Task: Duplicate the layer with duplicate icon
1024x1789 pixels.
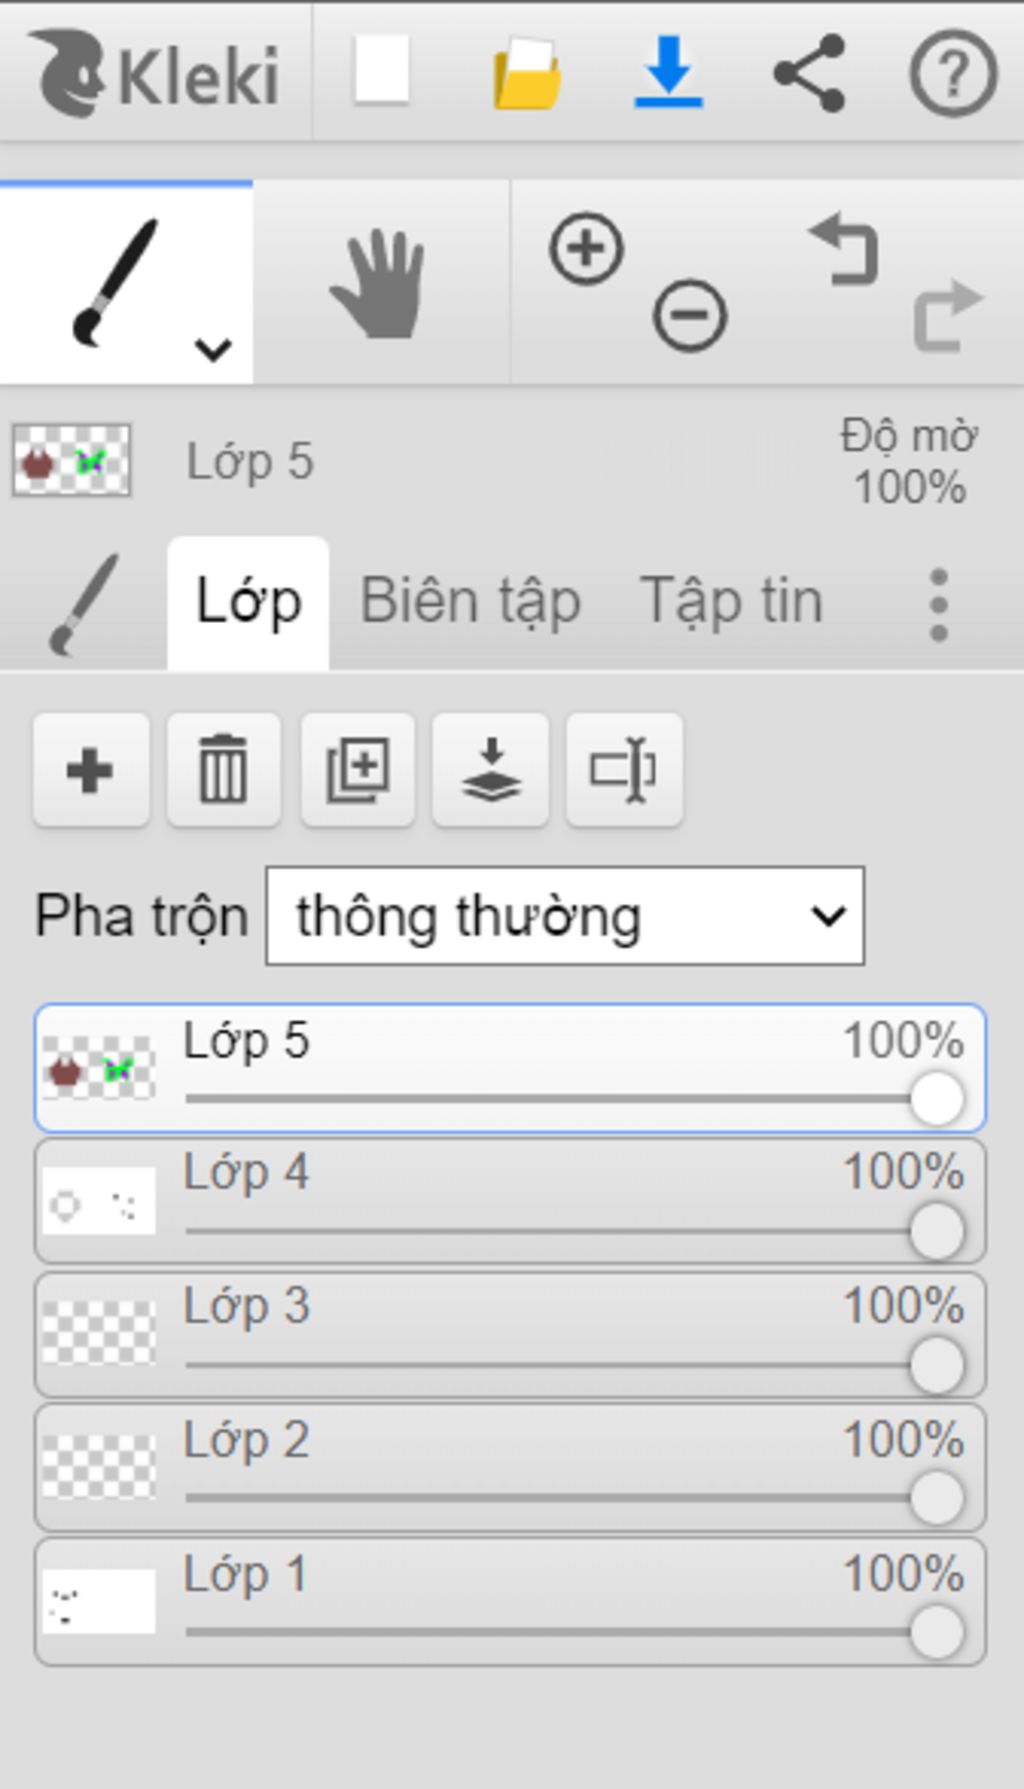Action: point(358,770)
